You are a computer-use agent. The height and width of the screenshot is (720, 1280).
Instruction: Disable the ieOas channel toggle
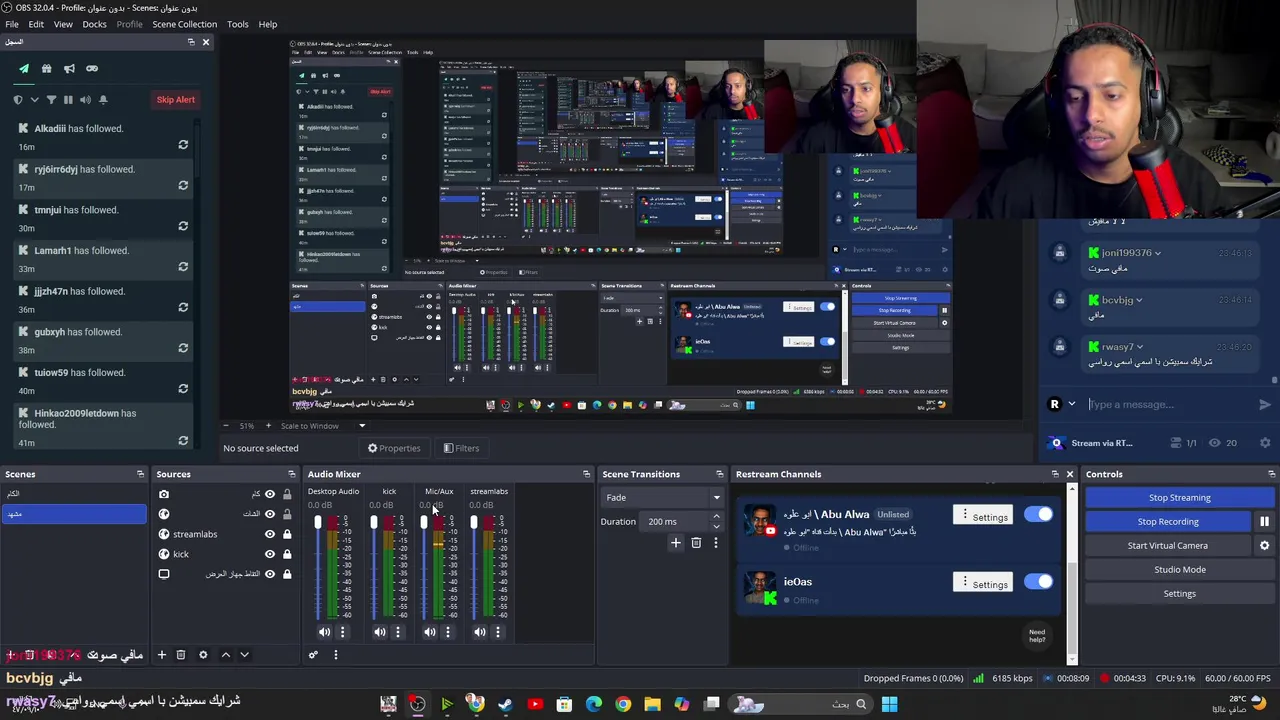(x=1038, y=582)
